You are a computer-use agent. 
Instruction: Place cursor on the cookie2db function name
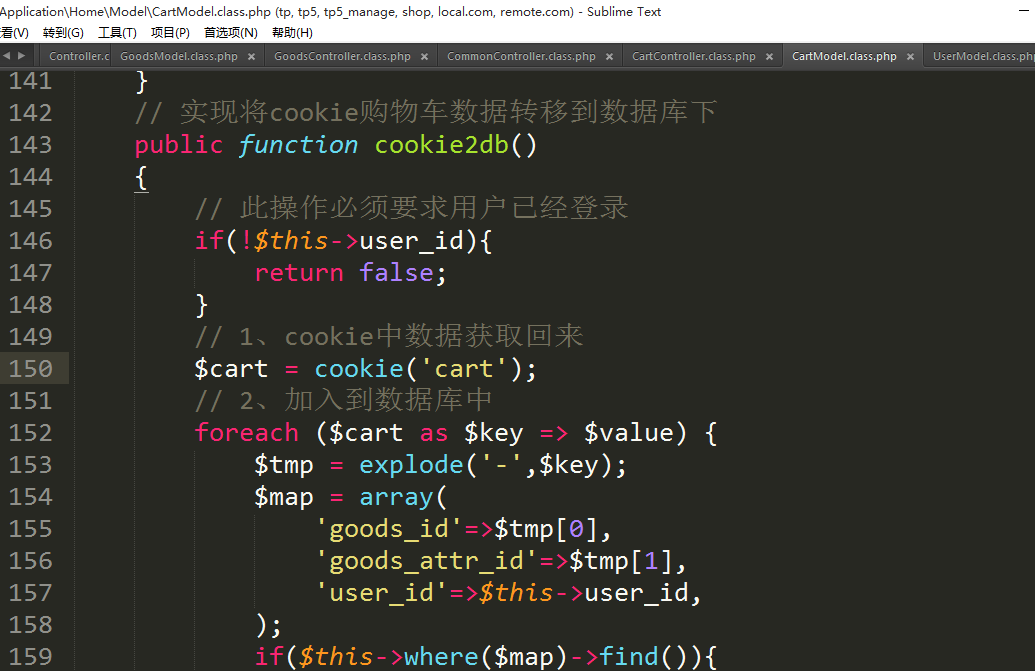point(441,145)
